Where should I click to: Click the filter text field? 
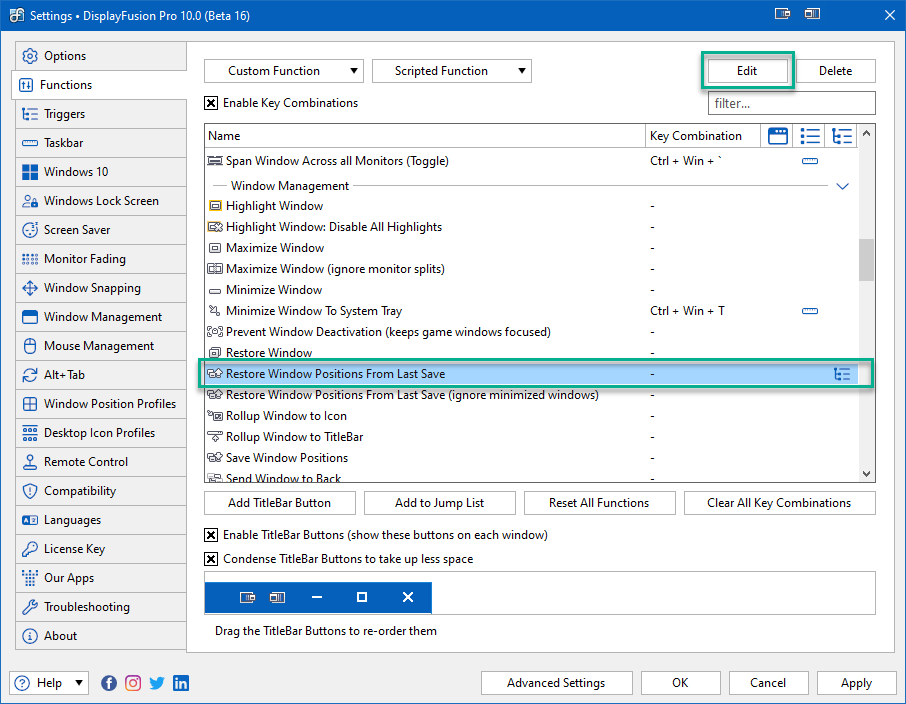(x=792, y=103)
